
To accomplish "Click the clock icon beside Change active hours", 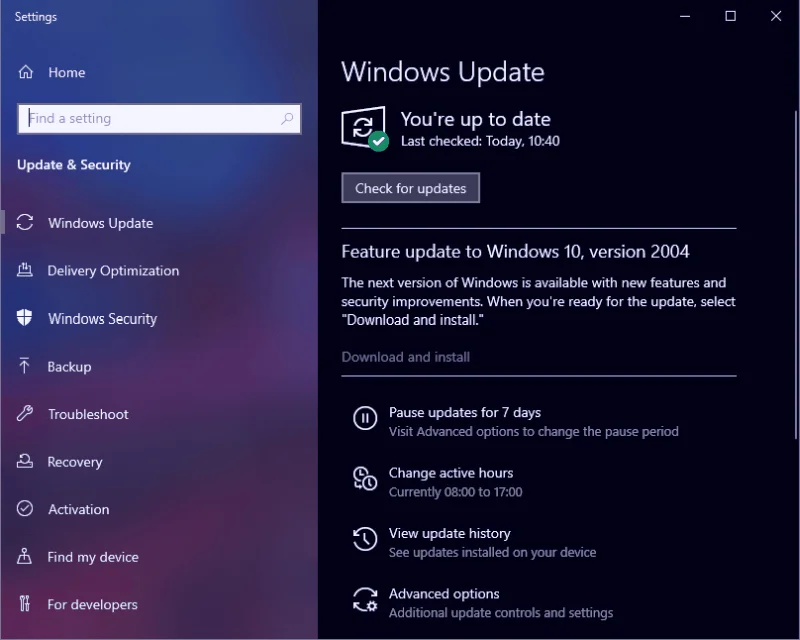I will coord(364,480).
